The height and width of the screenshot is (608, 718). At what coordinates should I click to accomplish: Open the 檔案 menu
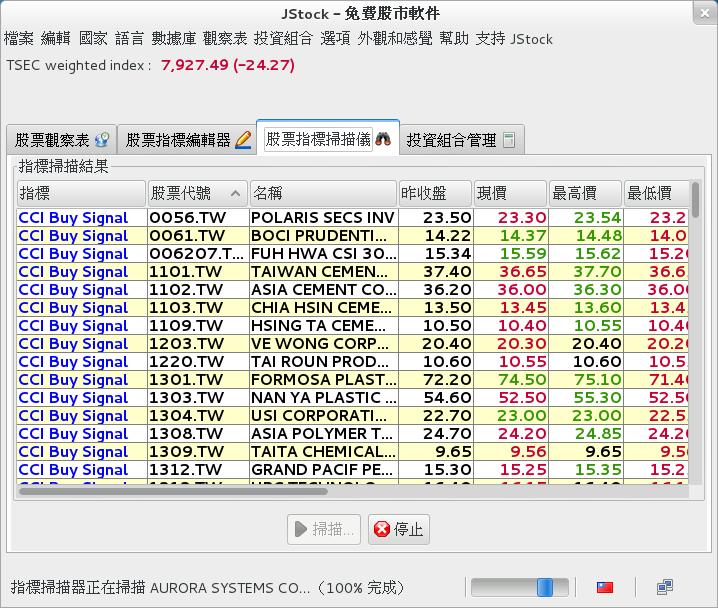pos(19,38)
